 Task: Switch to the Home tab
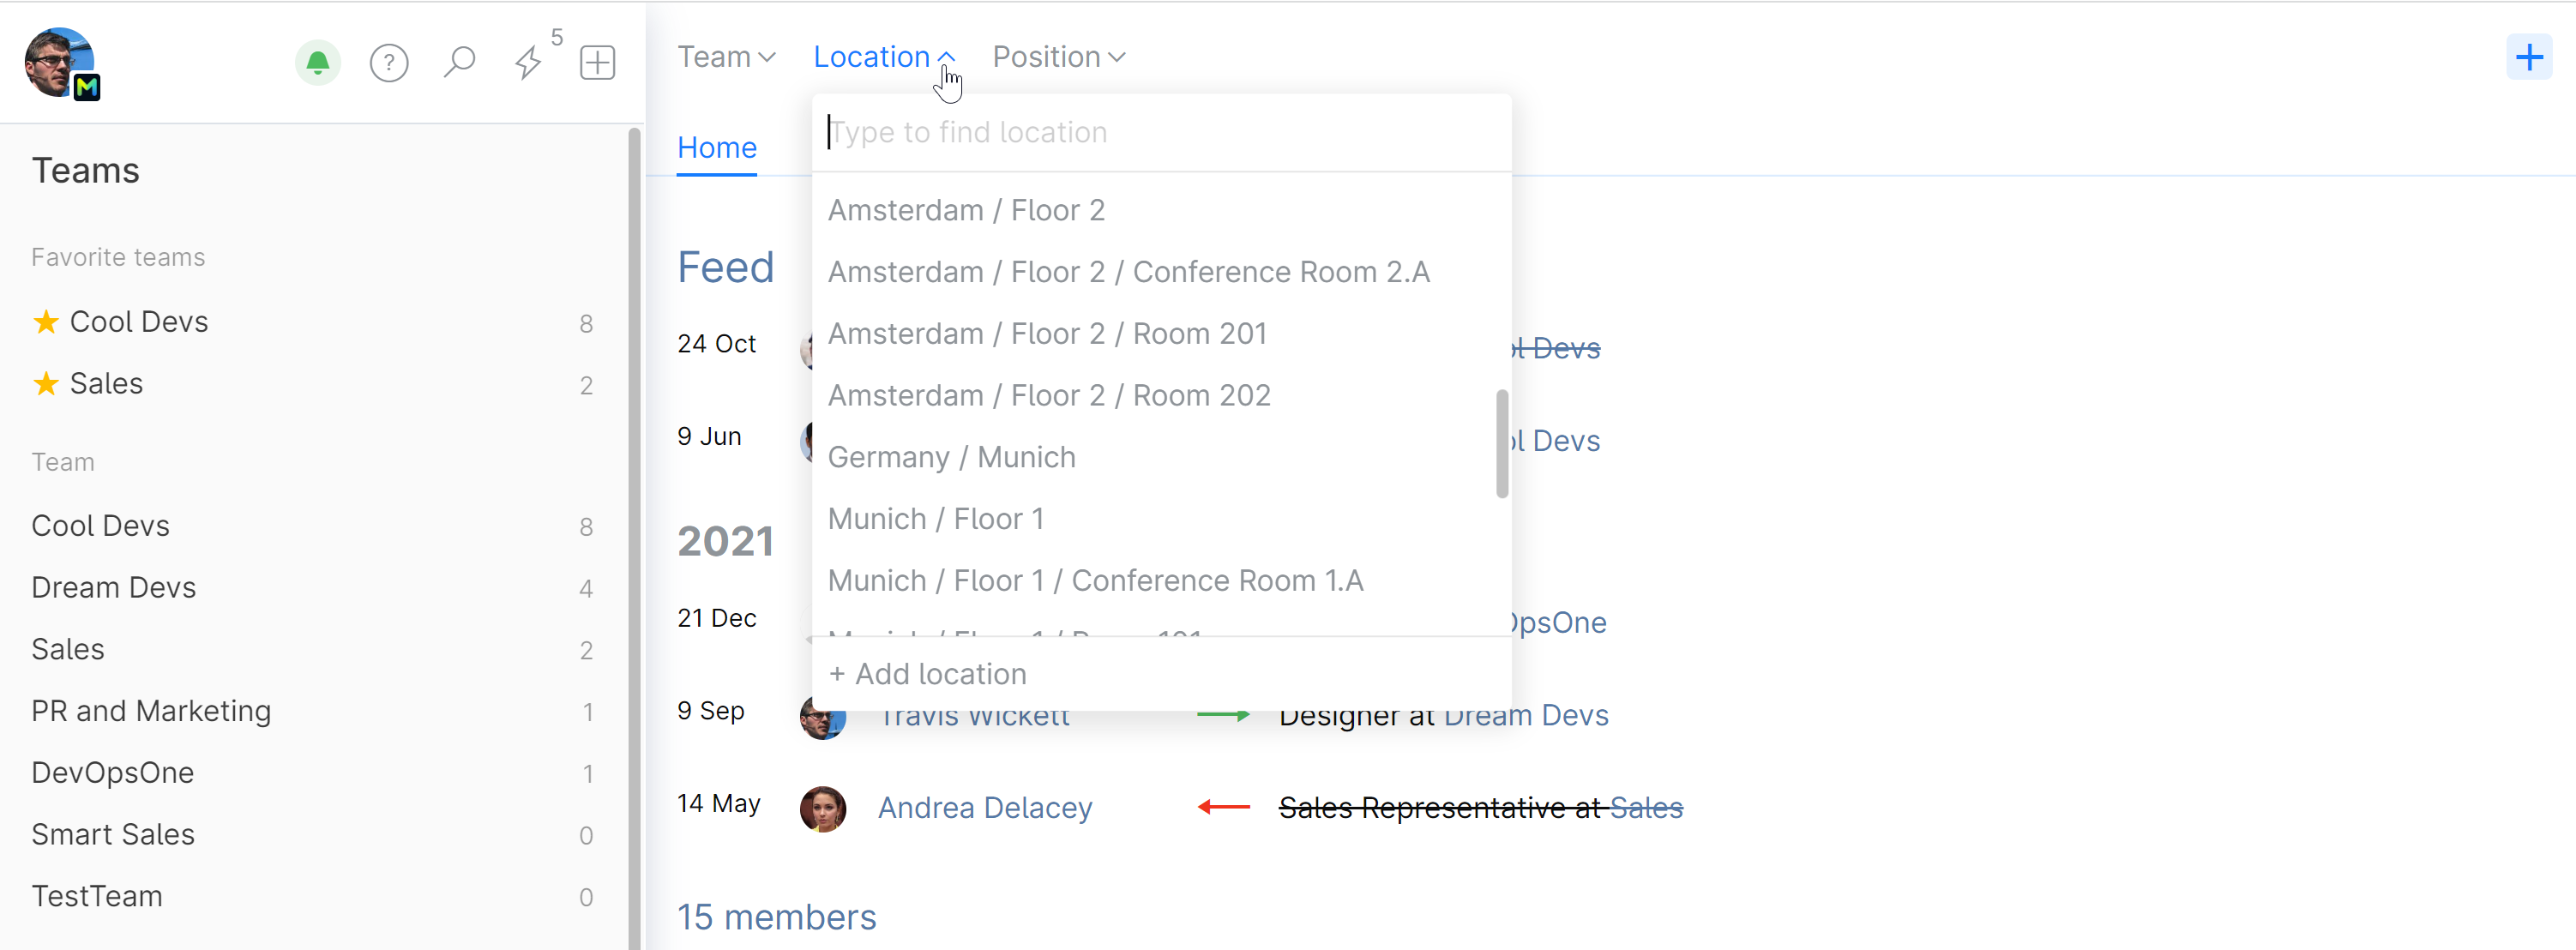pos(716,148)
